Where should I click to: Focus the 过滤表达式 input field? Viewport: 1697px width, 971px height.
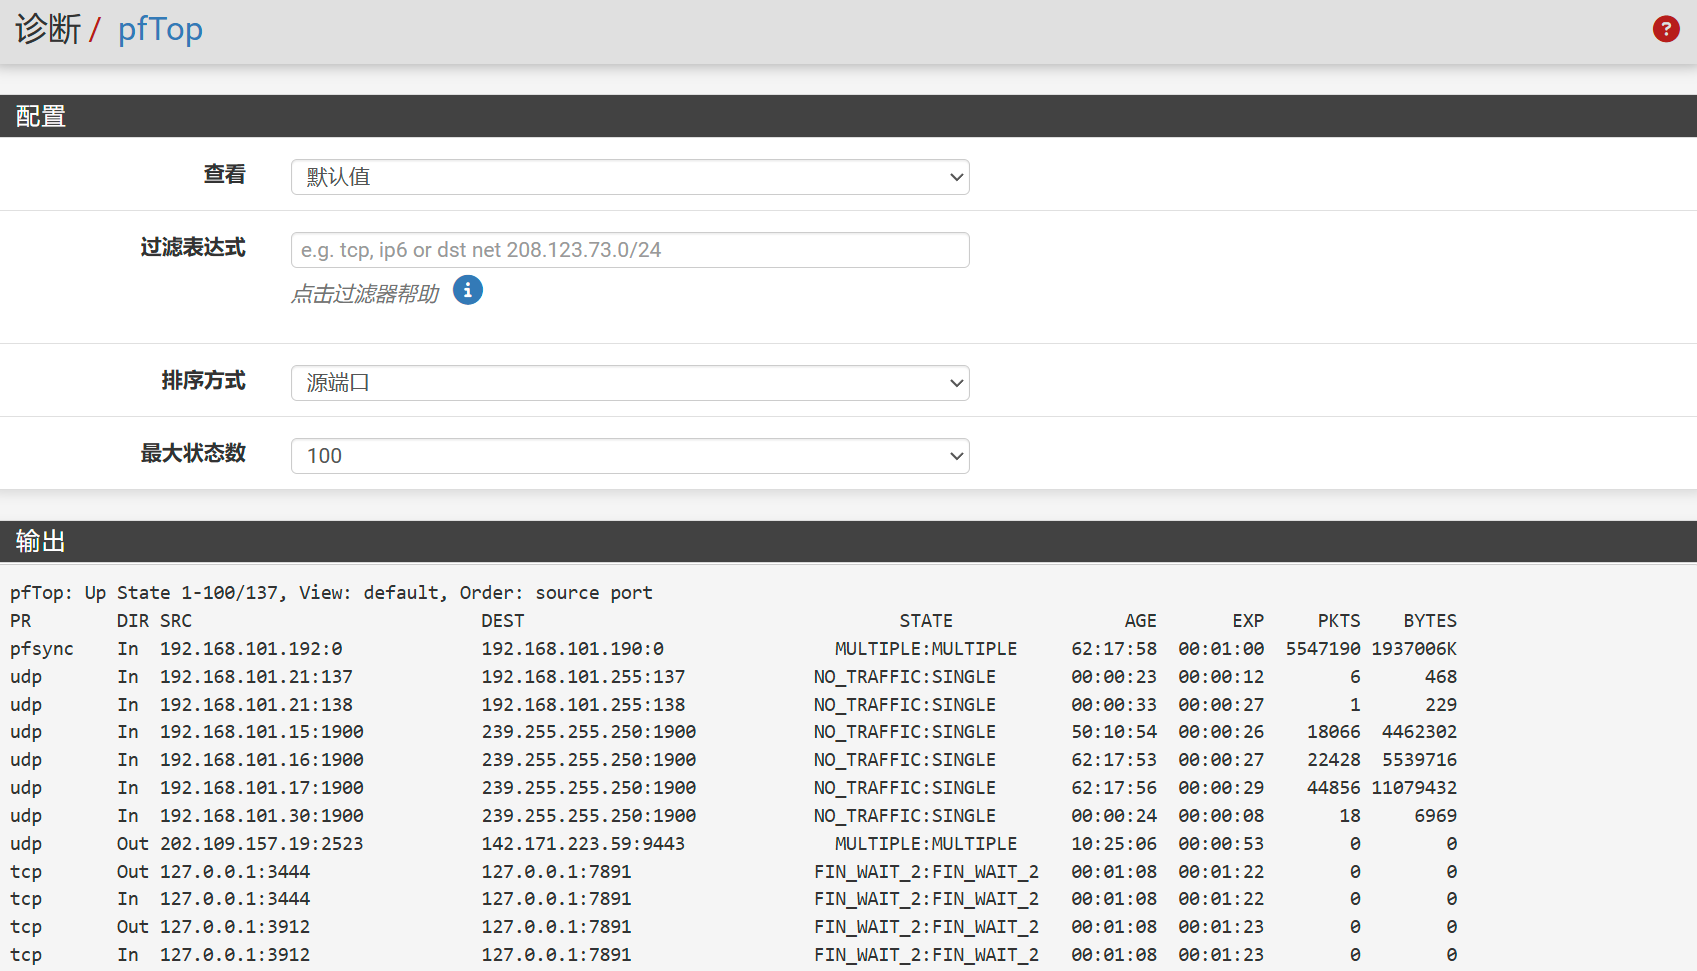pos(630,250)
